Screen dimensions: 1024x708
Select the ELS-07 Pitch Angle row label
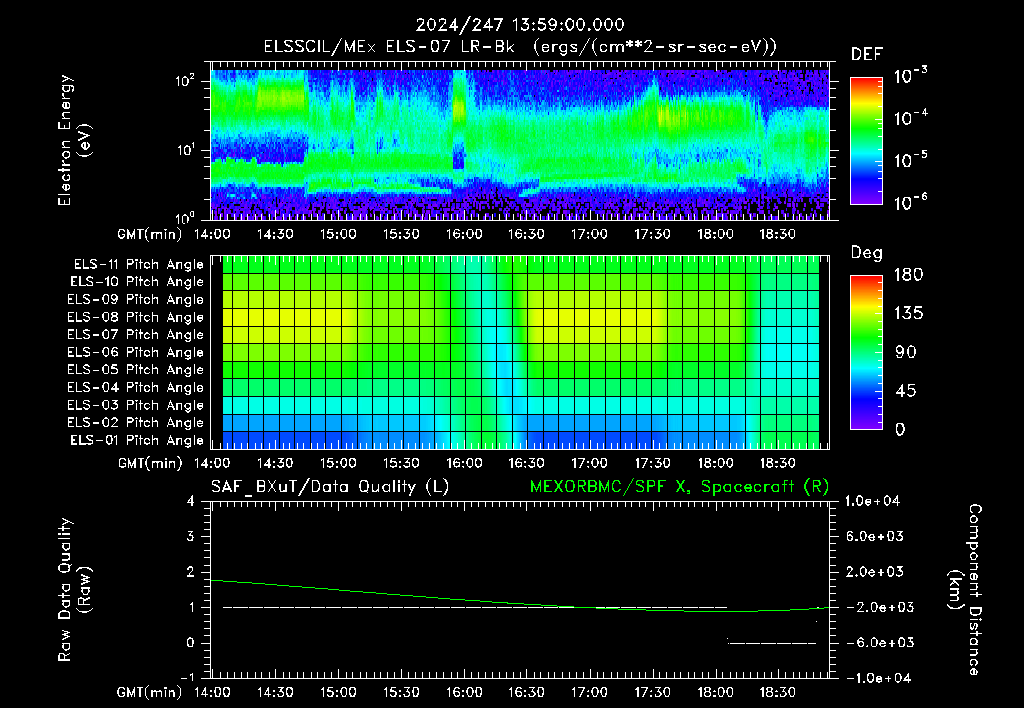[x=136, y=335]
